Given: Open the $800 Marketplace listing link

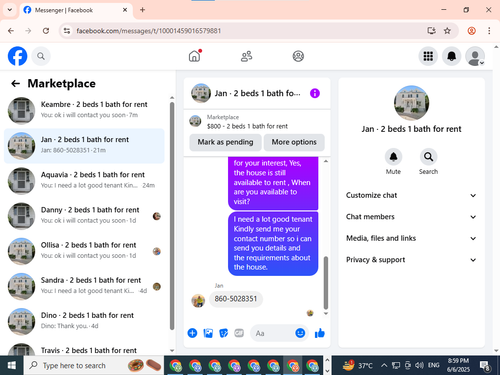Looking at the screenshot, I should pyautogui.click(x=247, y=126).
